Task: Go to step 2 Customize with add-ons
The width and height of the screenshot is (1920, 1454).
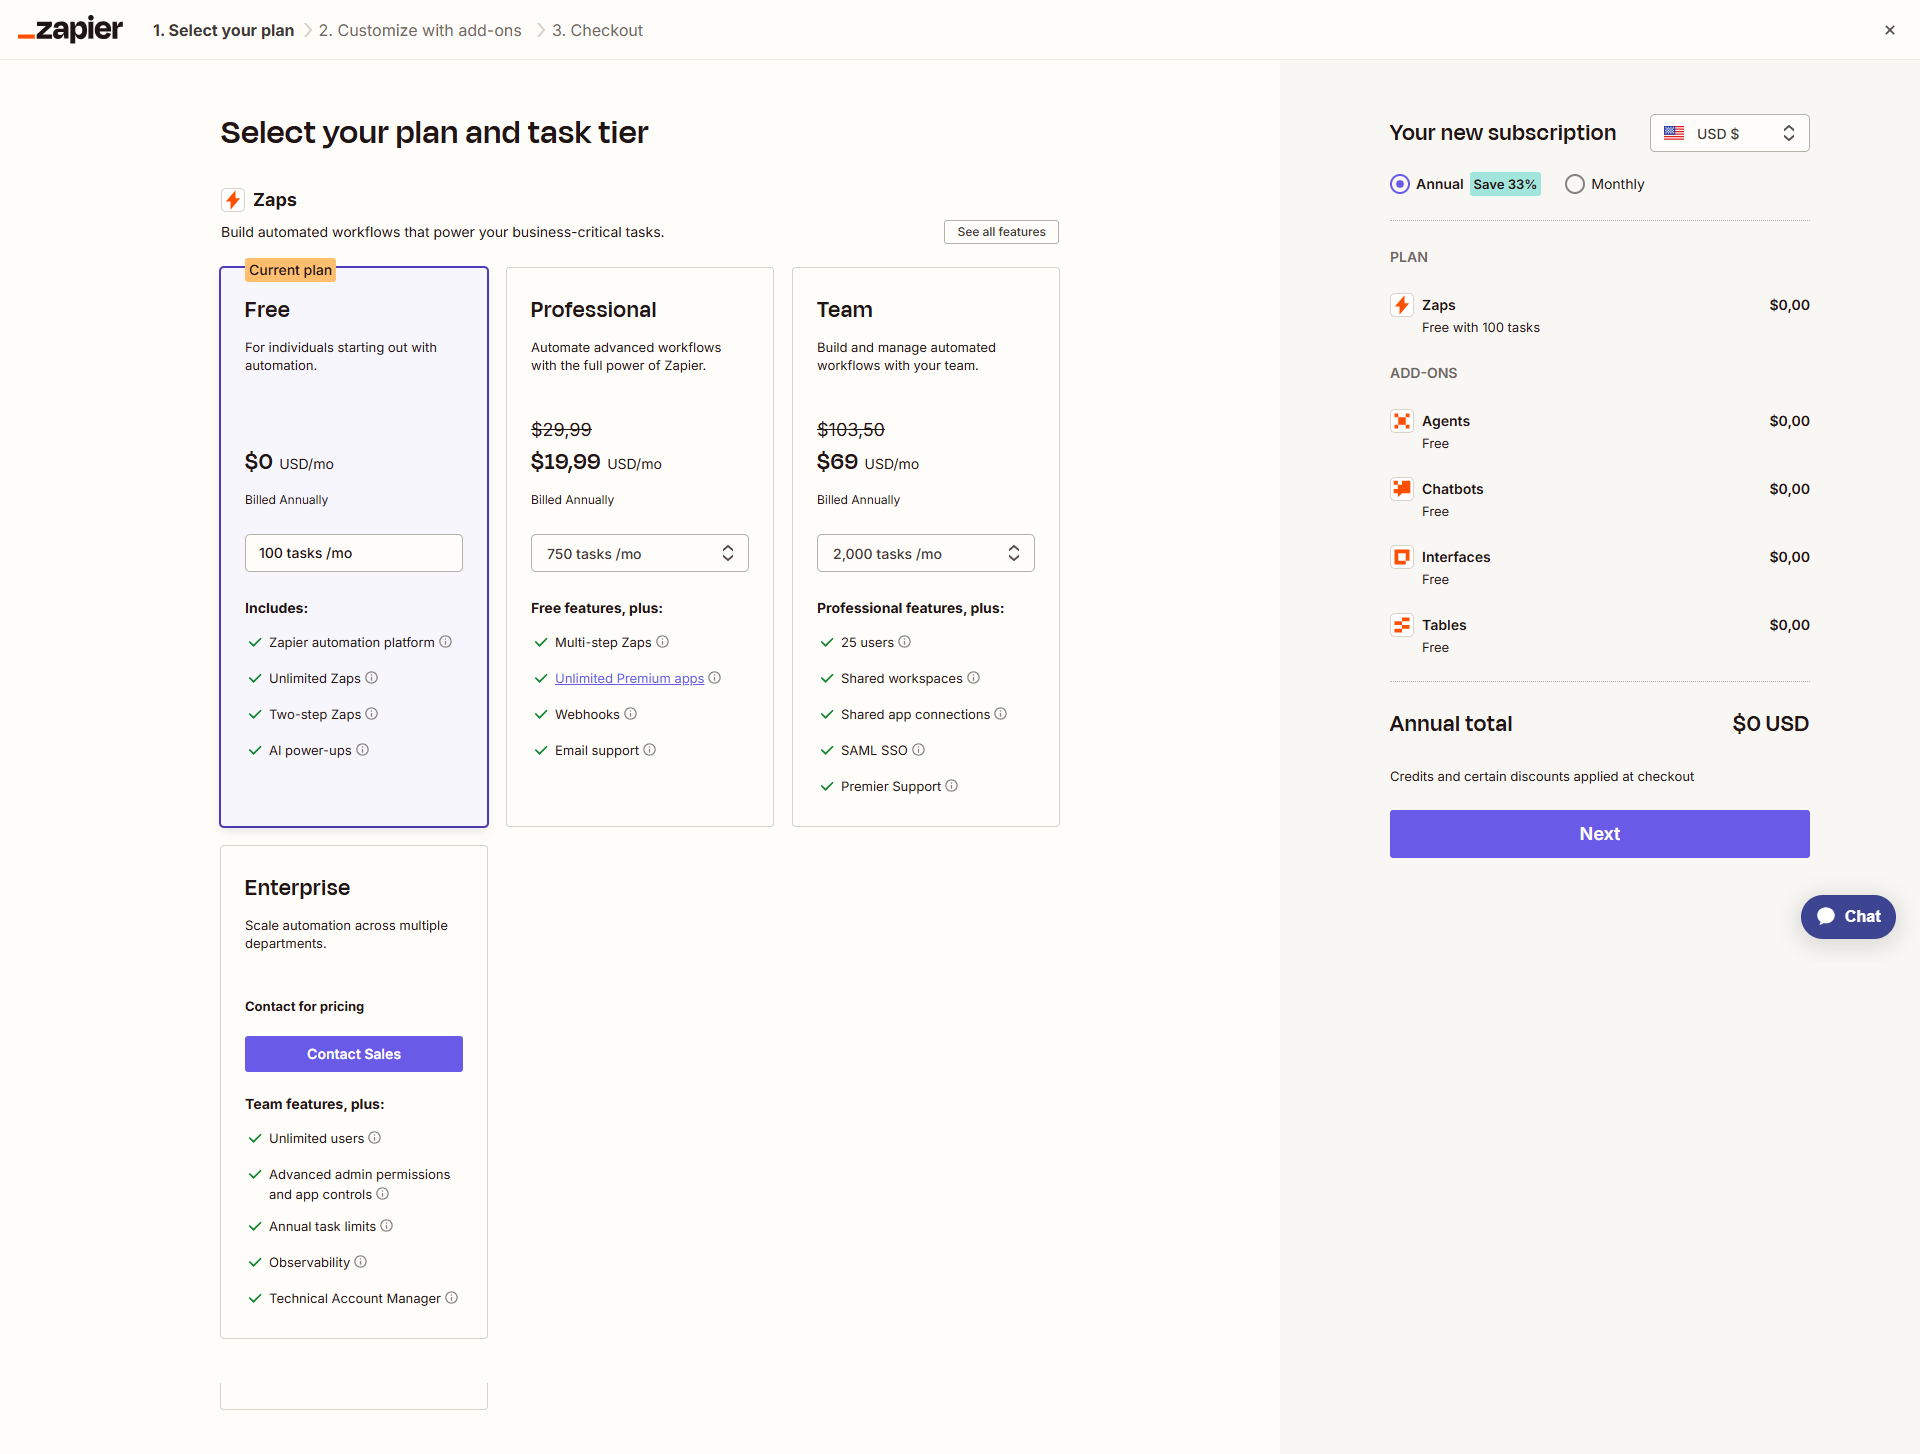Action: [420, 30]
